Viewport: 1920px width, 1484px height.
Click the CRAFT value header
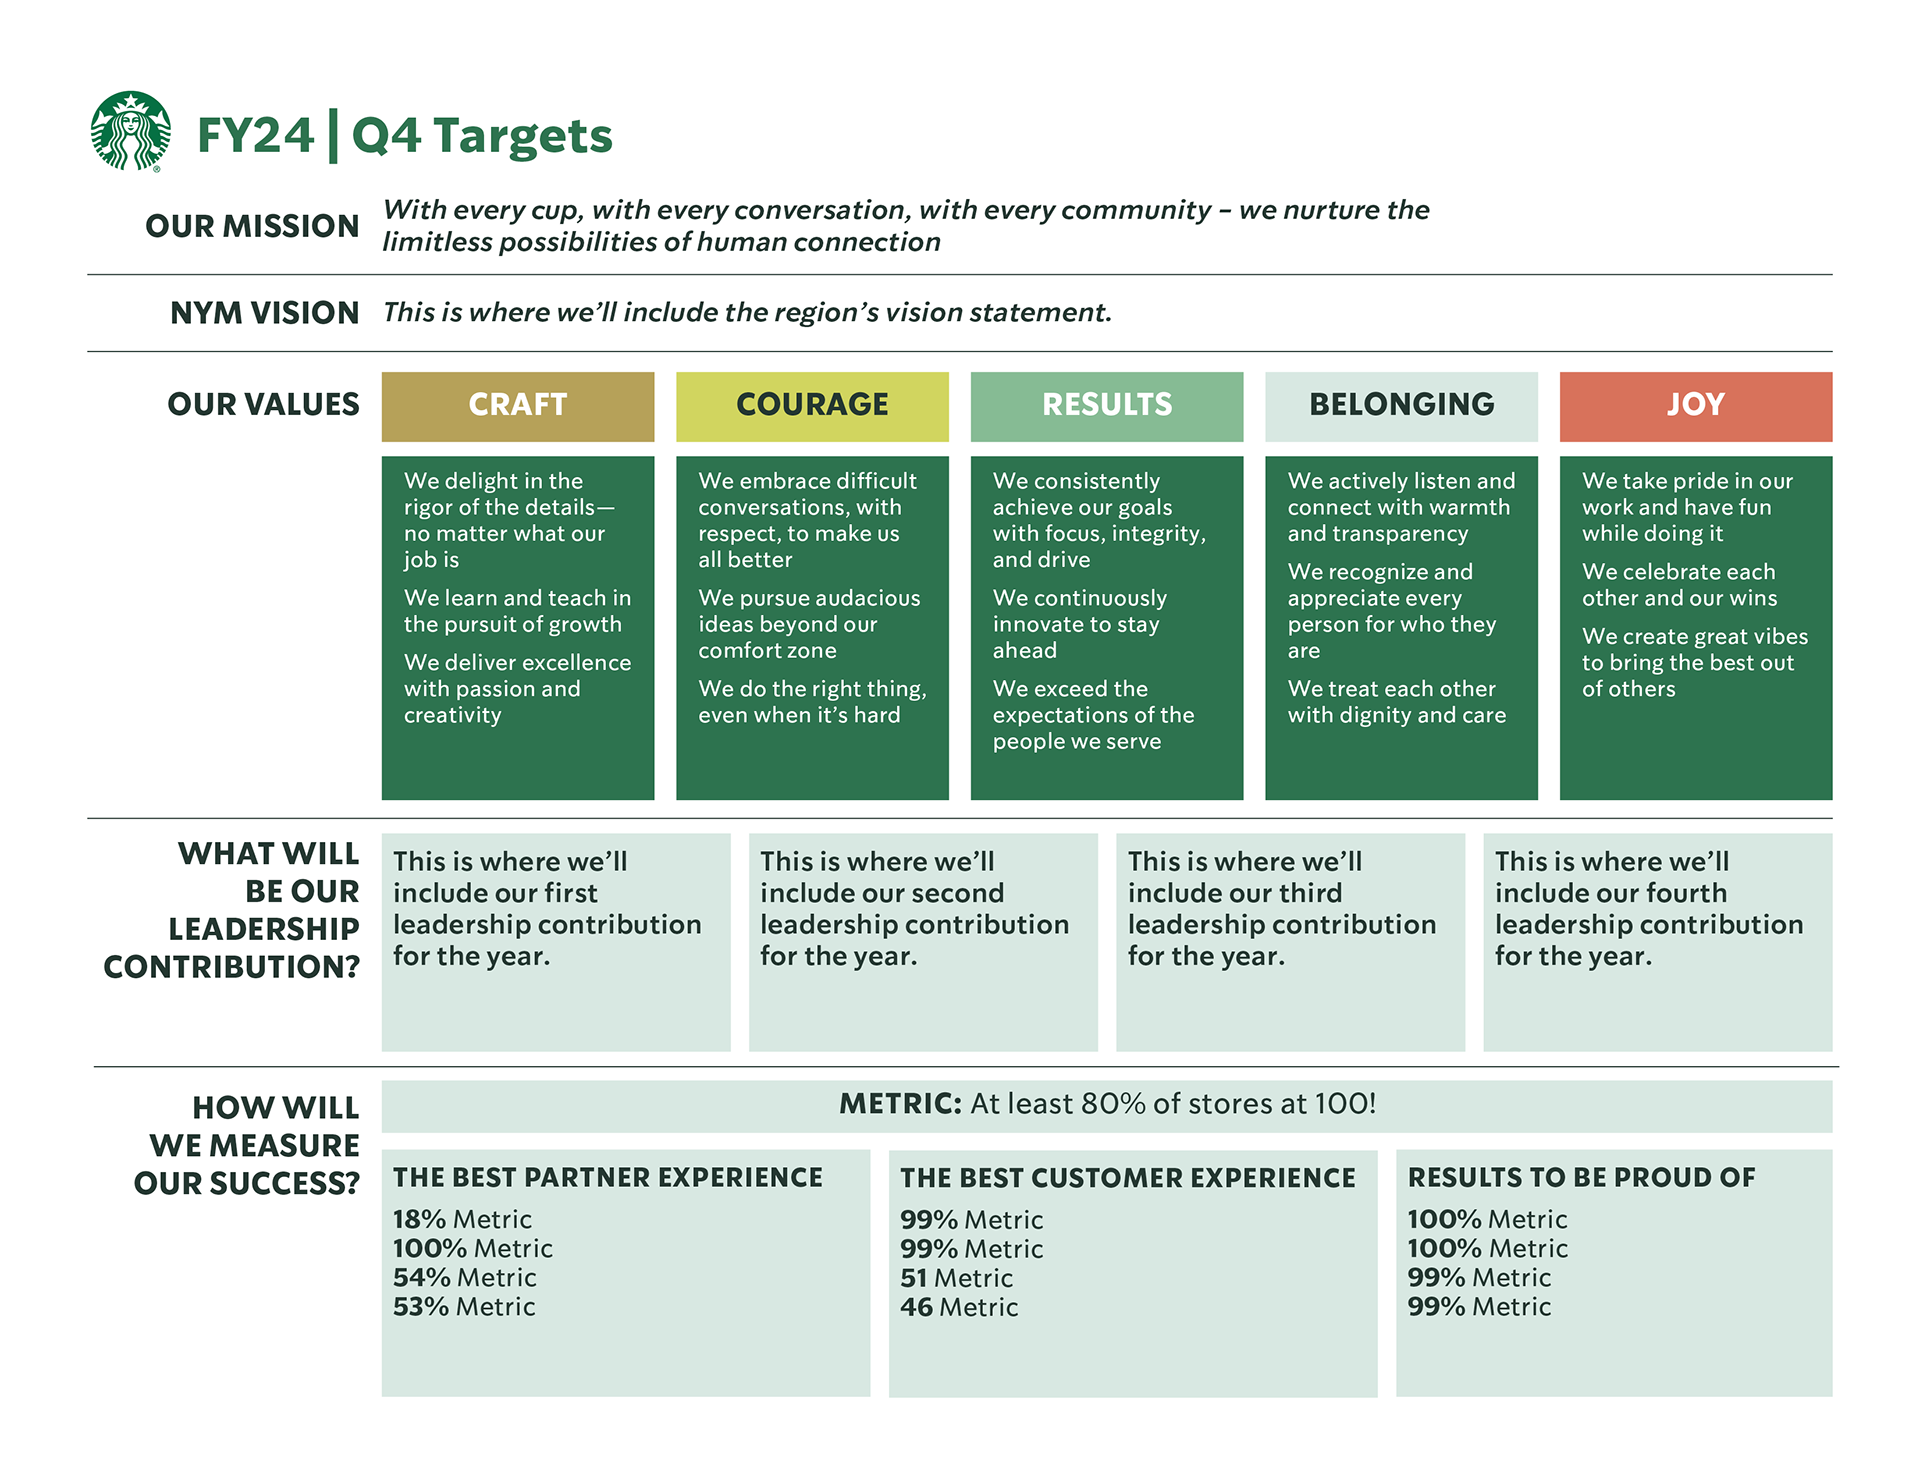(x=517, y=406)
